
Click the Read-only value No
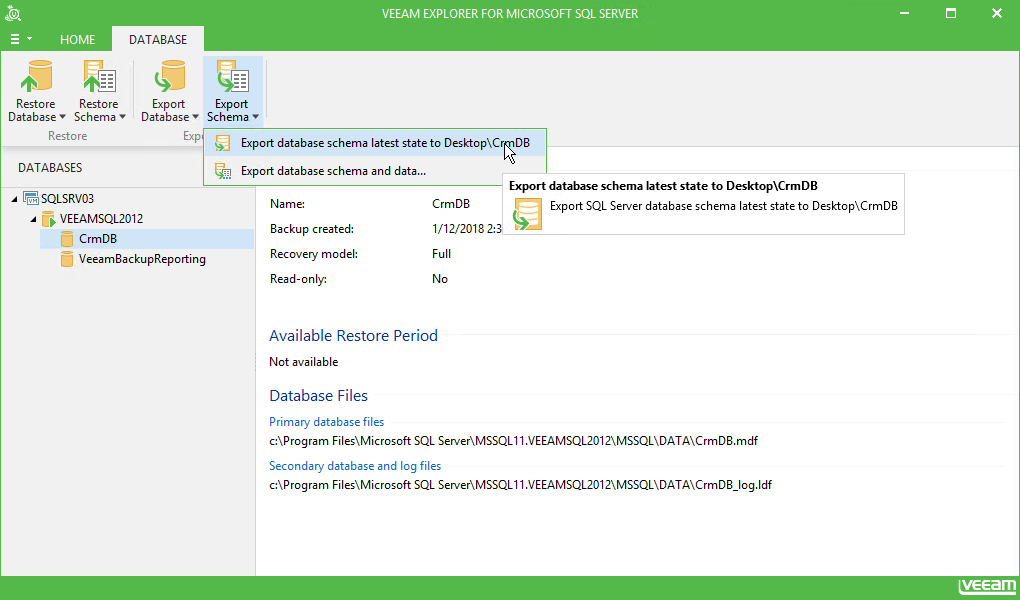(x=440, y=279)
